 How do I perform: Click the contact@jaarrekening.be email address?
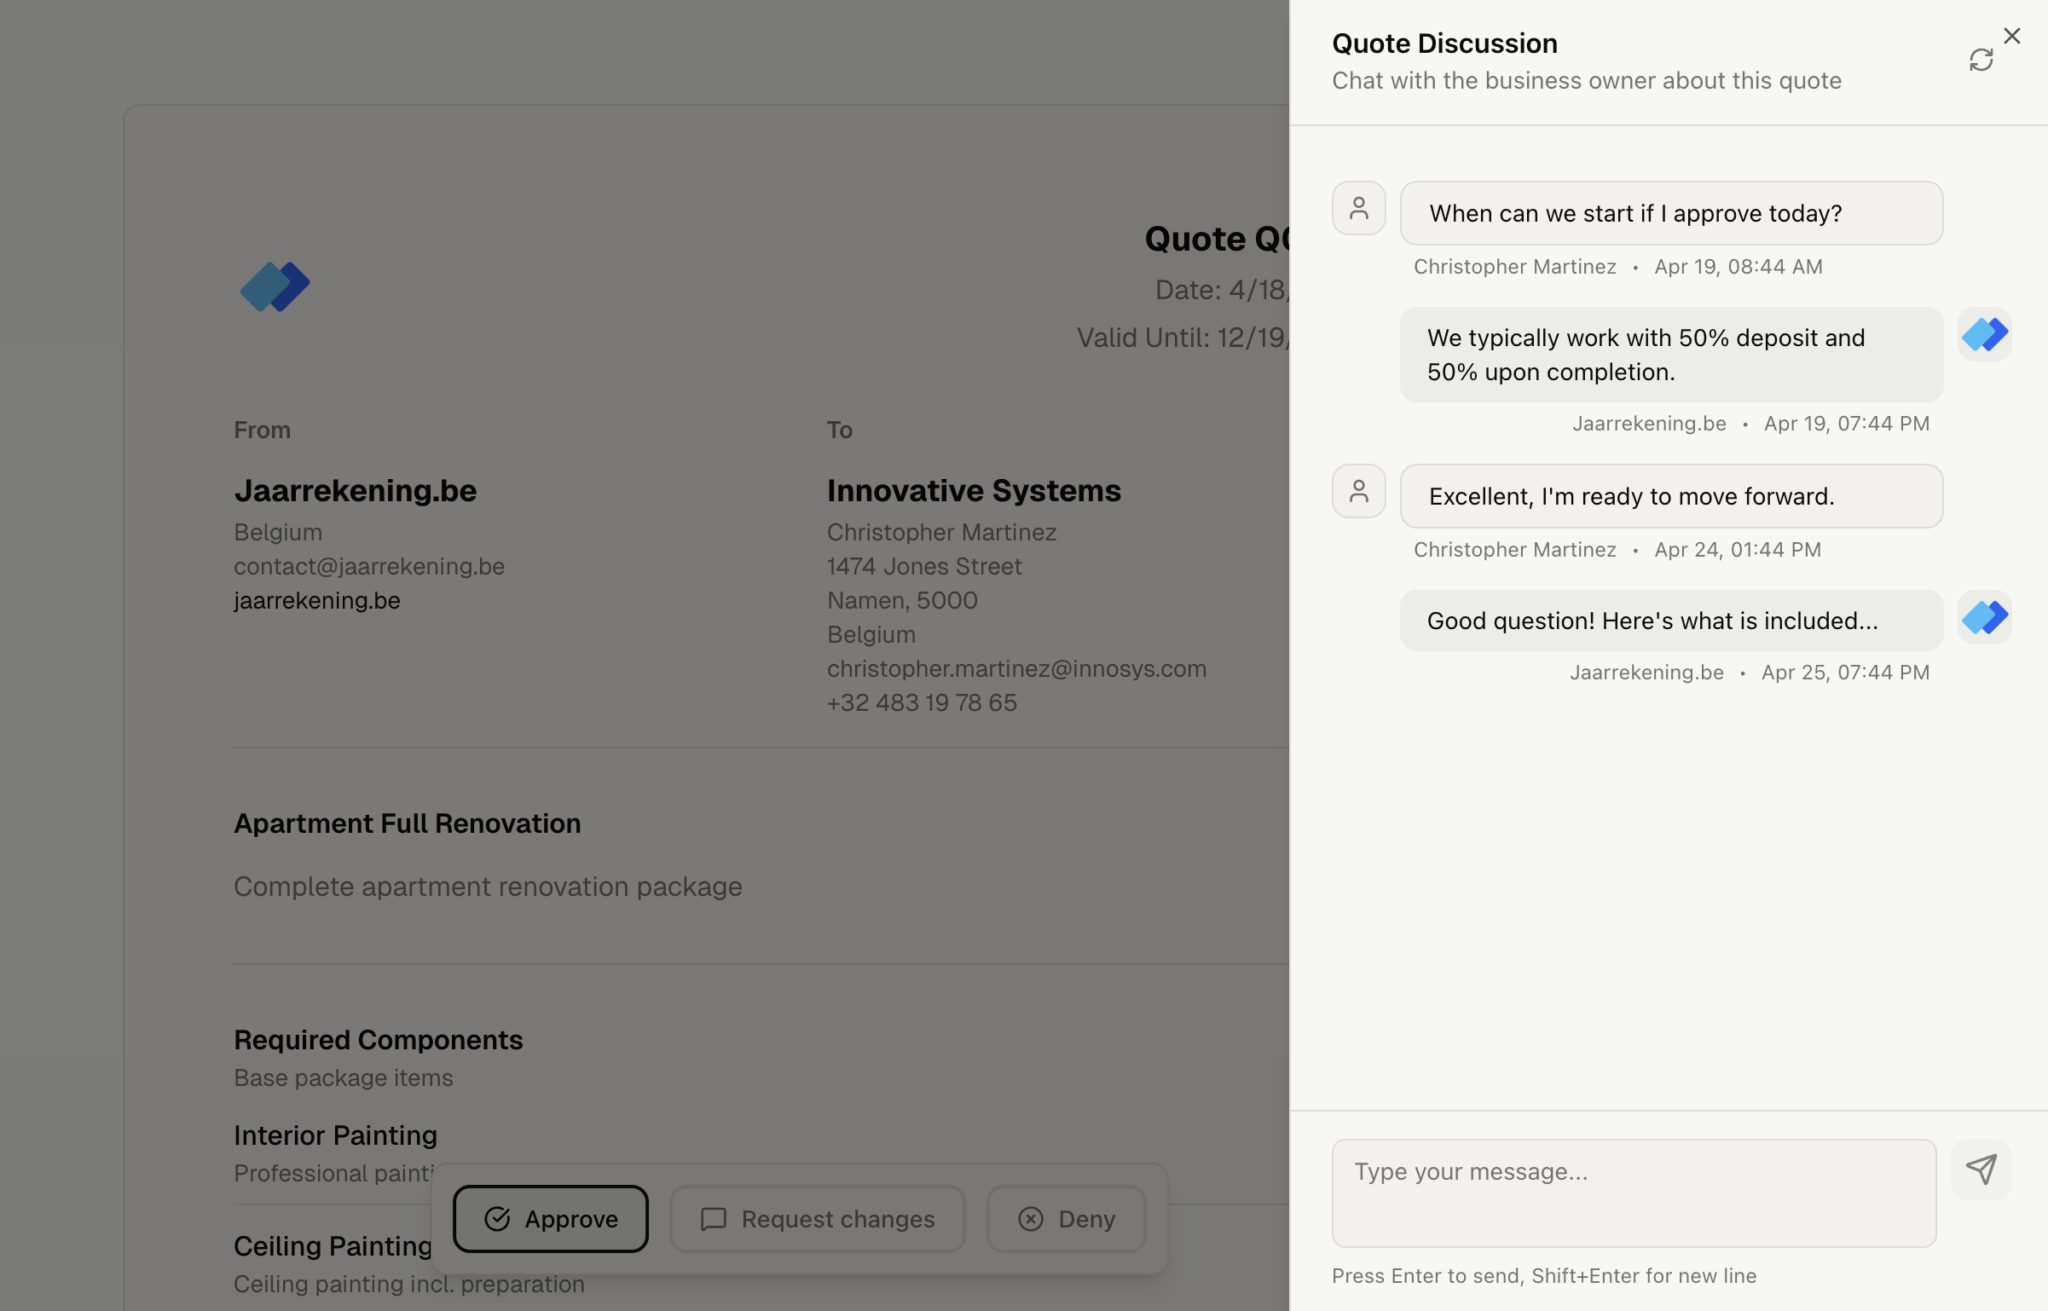click(x=369, y=566)
